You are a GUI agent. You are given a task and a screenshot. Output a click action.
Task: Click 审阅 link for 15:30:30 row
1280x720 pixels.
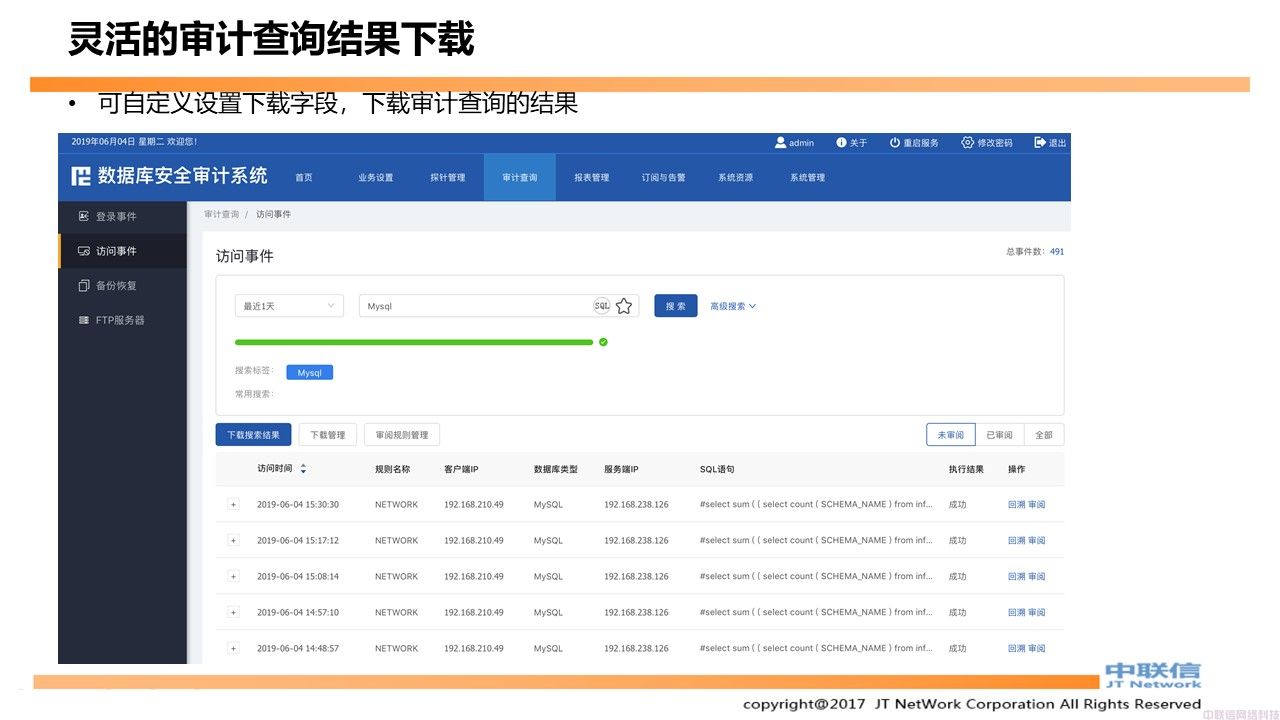point(1037,505)
